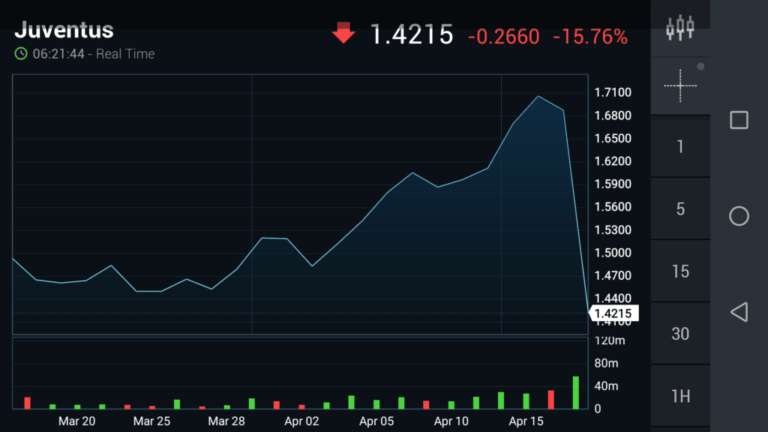Screen dimensions: 768x432
Task: Switch to the 15 minute interval
Action: (x=680, y=271)
